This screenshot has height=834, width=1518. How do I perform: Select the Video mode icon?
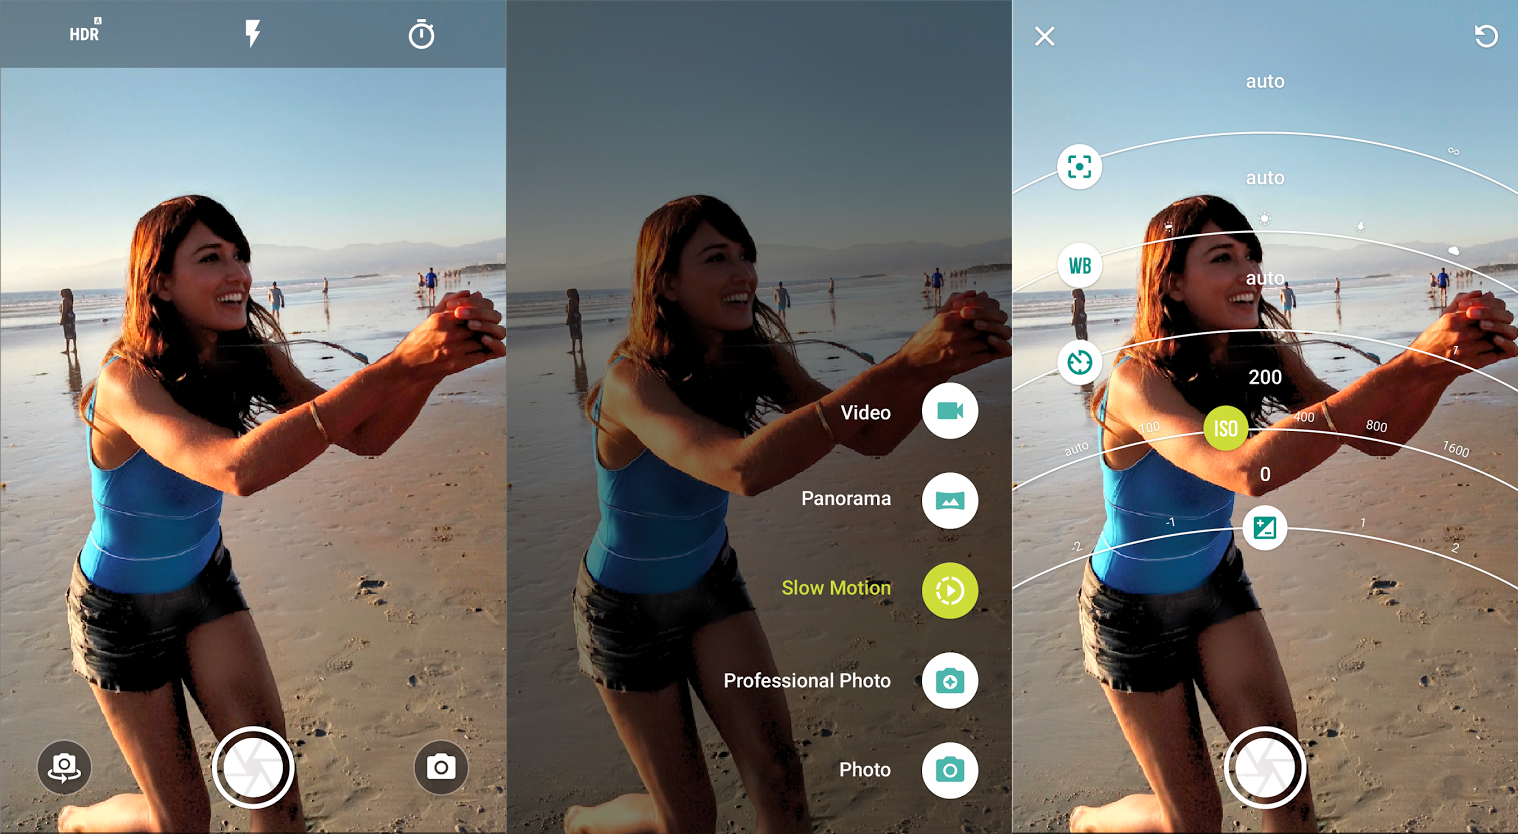(x=949, y=411)
